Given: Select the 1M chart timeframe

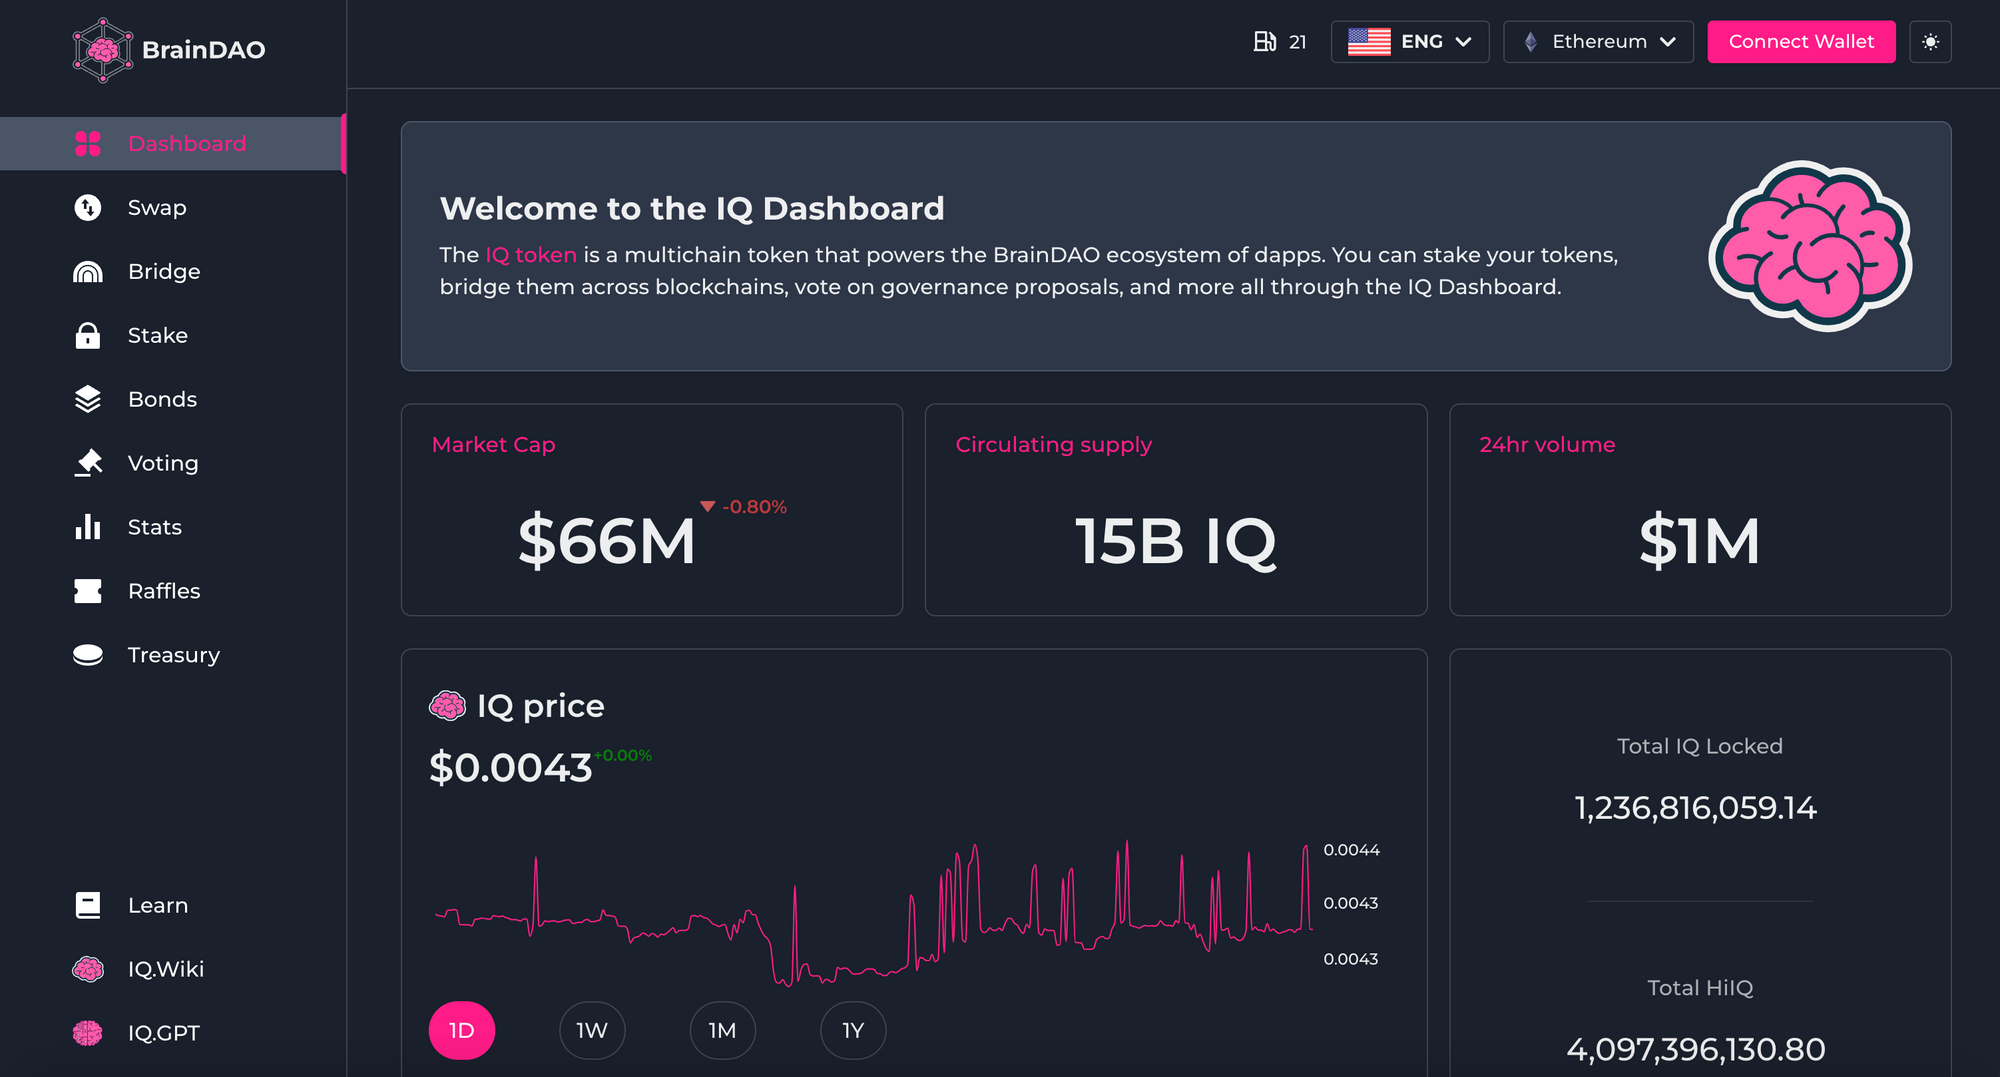Looking at the screenshot, I should tap(722, 1030).
